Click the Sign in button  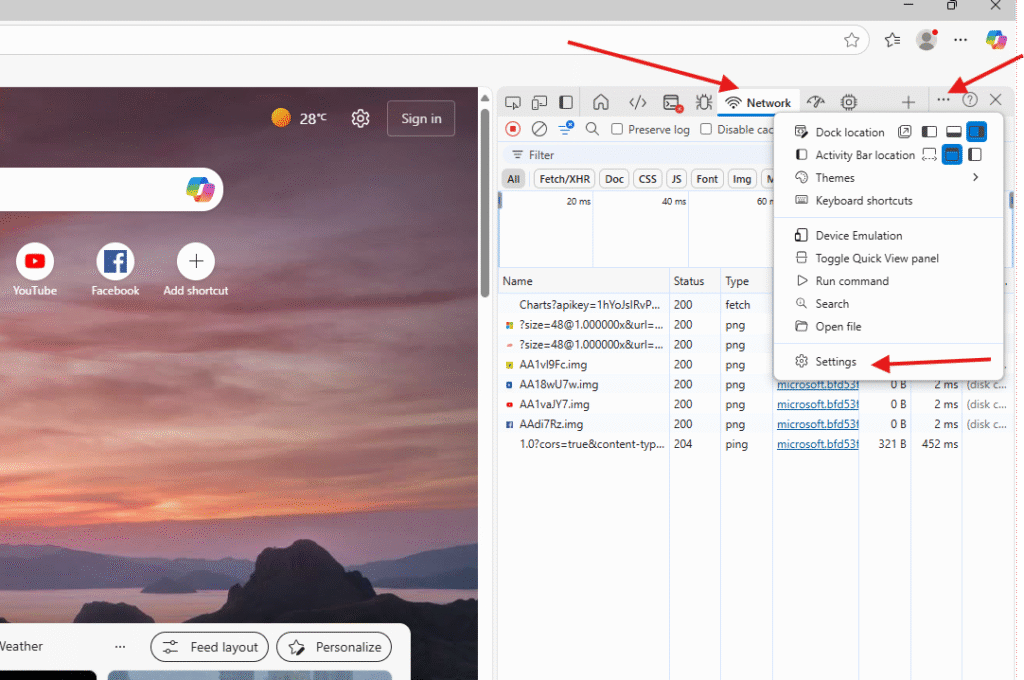coord(421,118)
